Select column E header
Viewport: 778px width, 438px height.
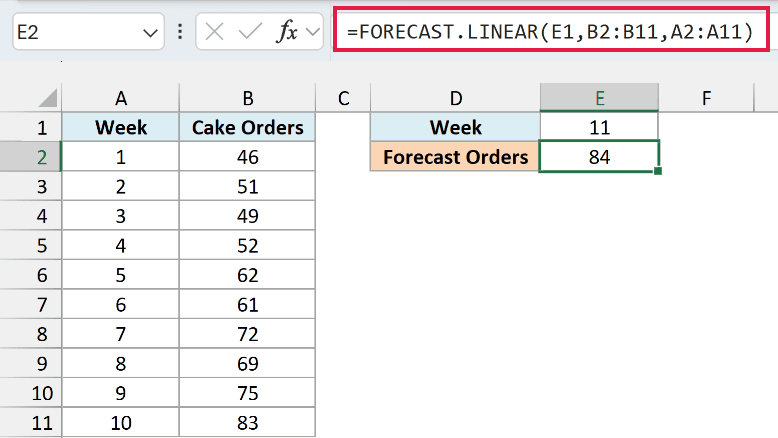click(599, 98)
